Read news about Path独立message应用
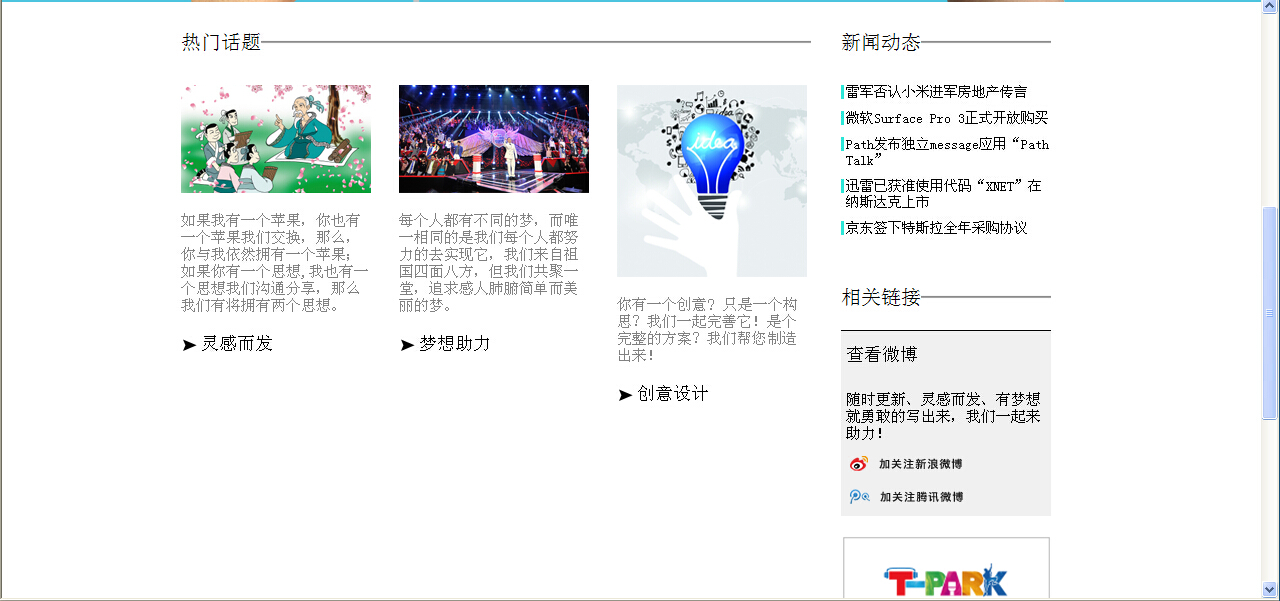This screenshot has height=601, width=1280. pos(946,152)
